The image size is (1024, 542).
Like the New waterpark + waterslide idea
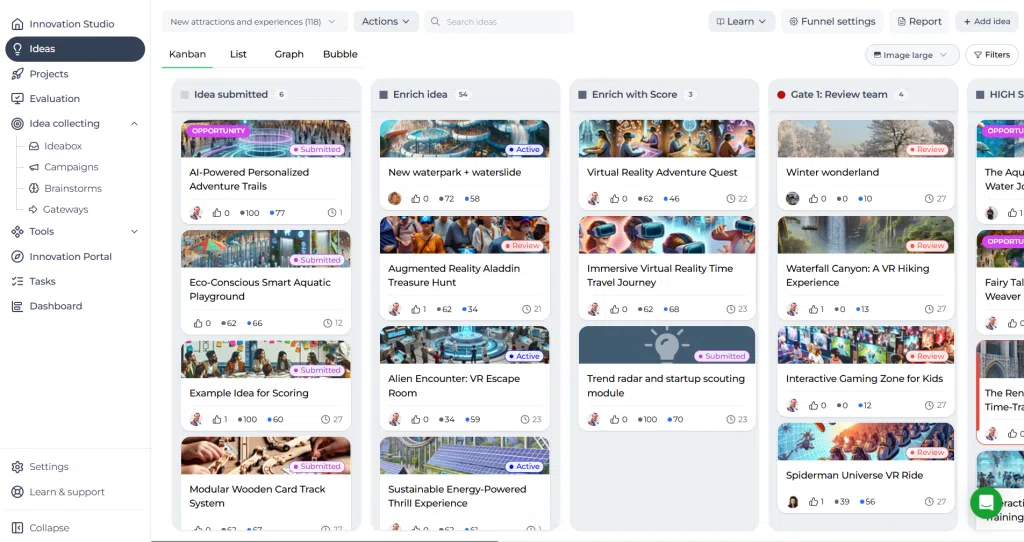pyautogui.click(x=415, y=199)
